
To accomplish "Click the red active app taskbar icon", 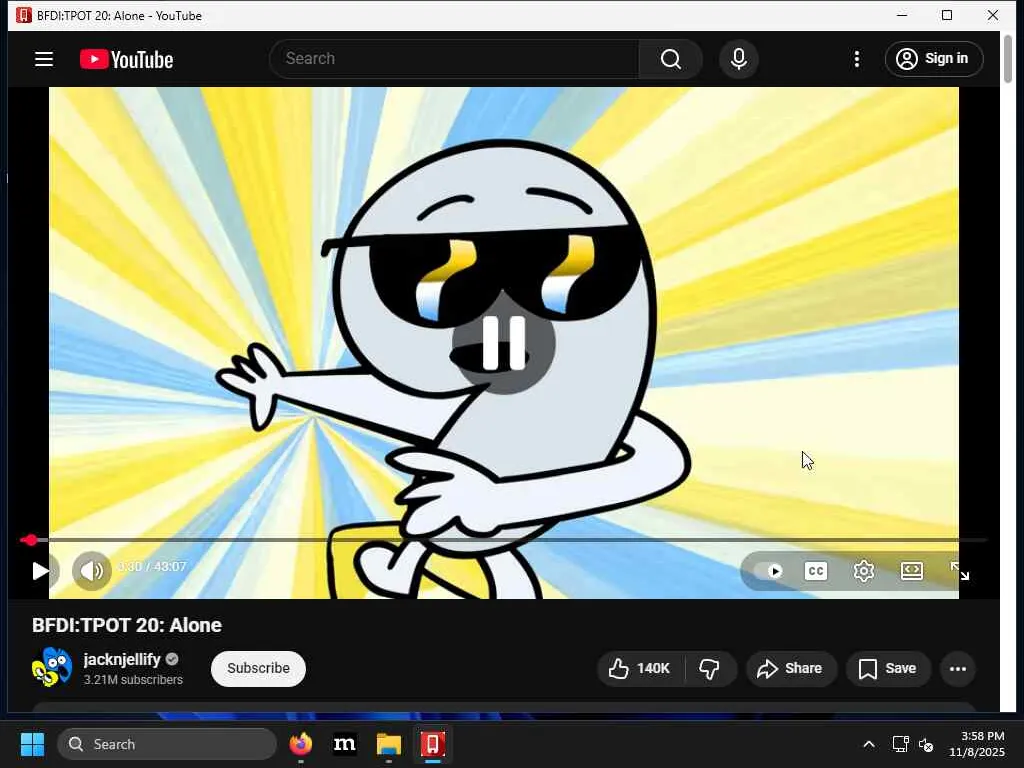I will tap(432, 744).
